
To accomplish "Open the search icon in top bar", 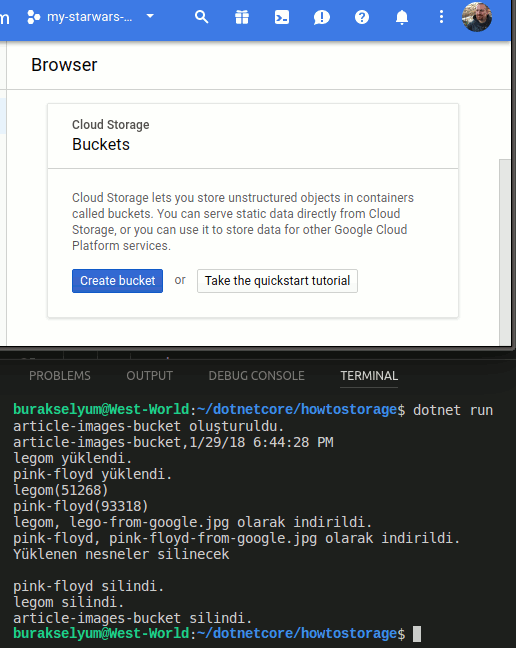I will coord(202,17).
